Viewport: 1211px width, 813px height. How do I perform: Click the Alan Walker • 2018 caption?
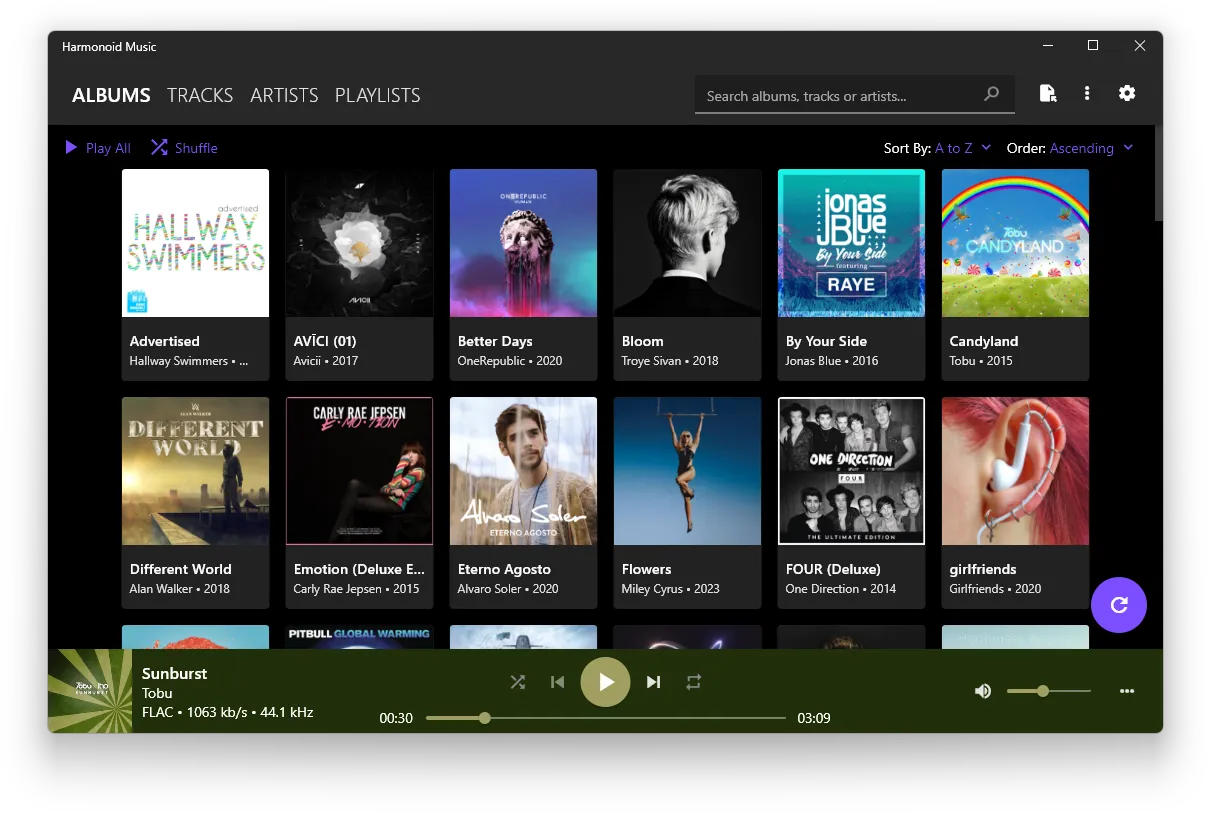click(x=180, y=589)
